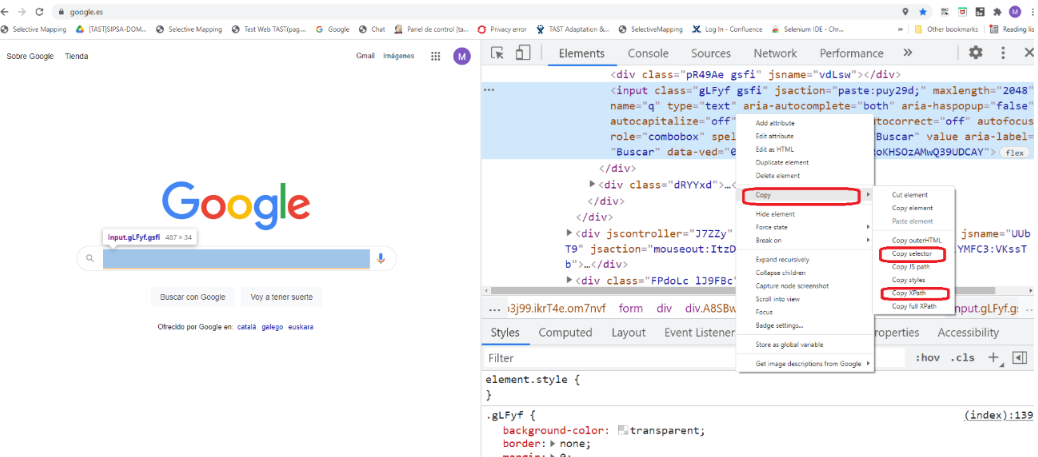This screenshot has width=1038, height=457.
Task: Open the Gmail link
Action: pyautogui.click(x=365, y=56)
